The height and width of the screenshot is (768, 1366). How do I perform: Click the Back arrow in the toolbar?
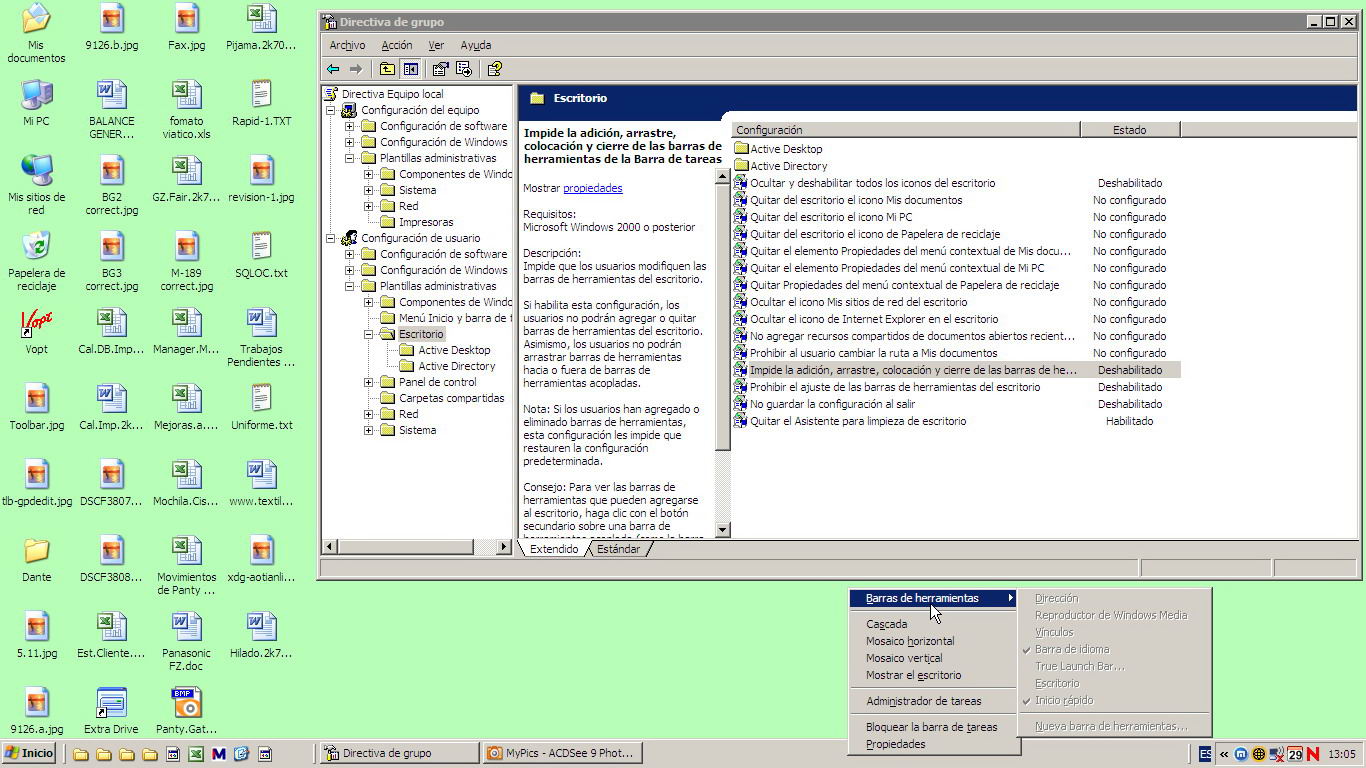click(333, 69)
